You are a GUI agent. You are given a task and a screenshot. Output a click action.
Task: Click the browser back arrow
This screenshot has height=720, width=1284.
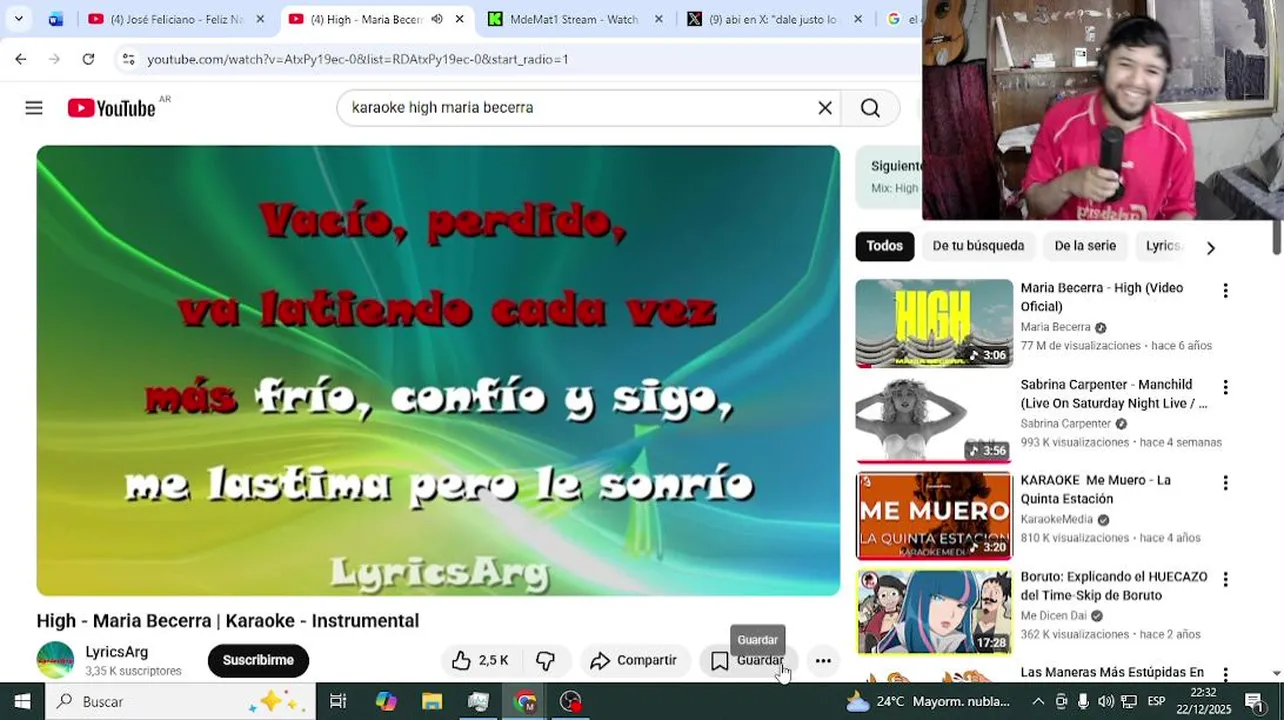[21, 59]
